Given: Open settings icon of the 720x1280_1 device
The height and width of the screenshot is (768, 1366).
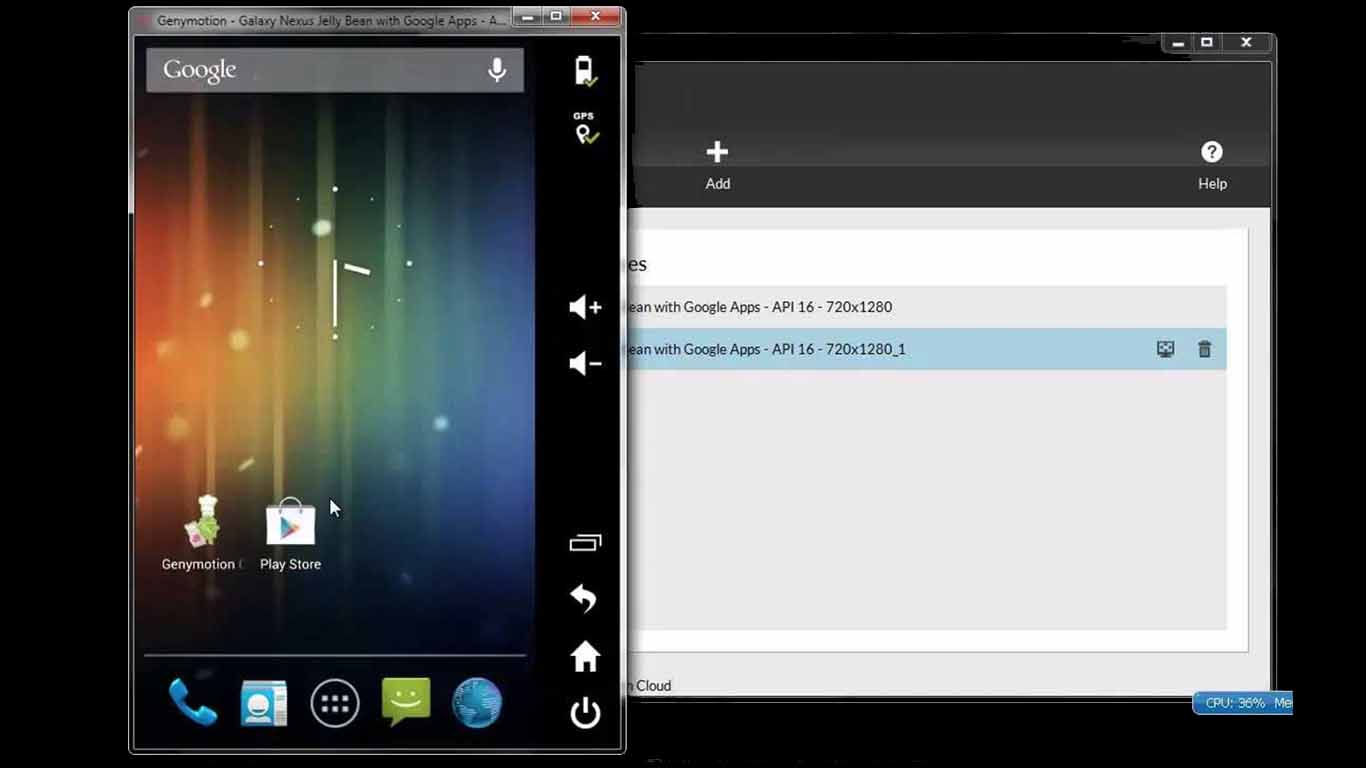Looking at the screenshot, I should coord(1166,349).
